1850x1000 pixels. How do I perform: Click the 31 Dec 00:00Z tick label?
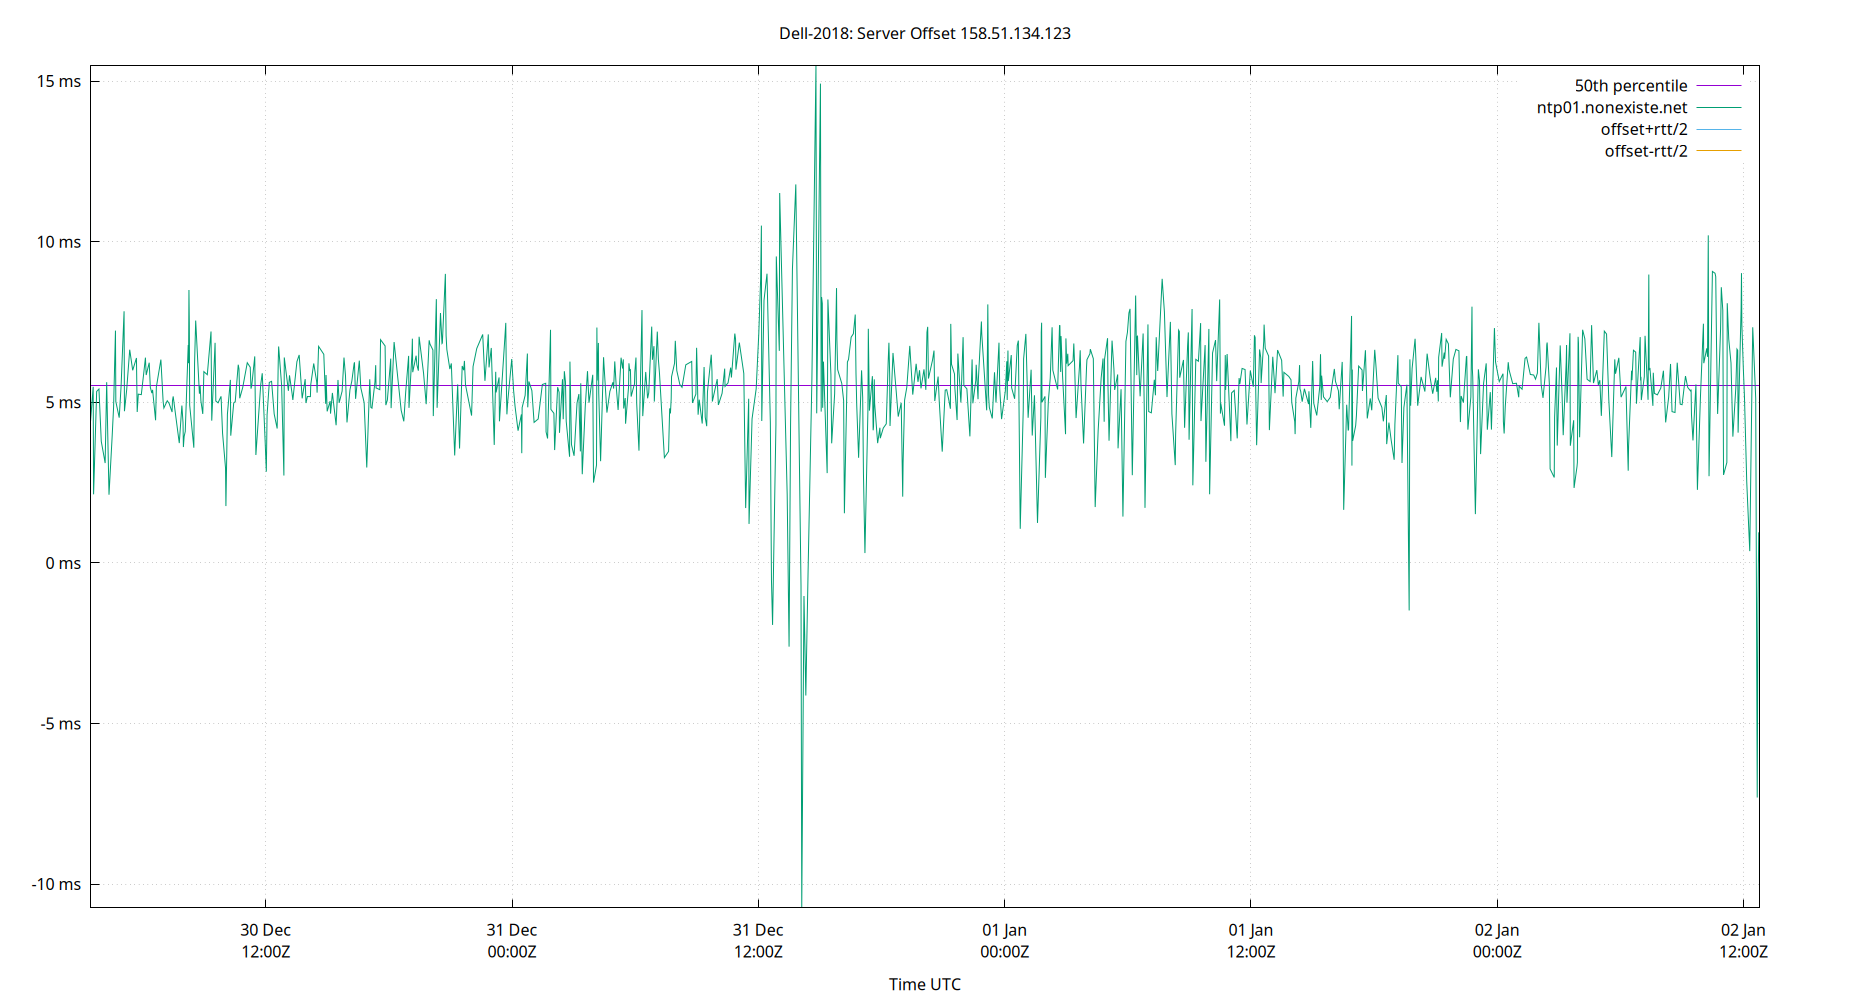point(512,941)
